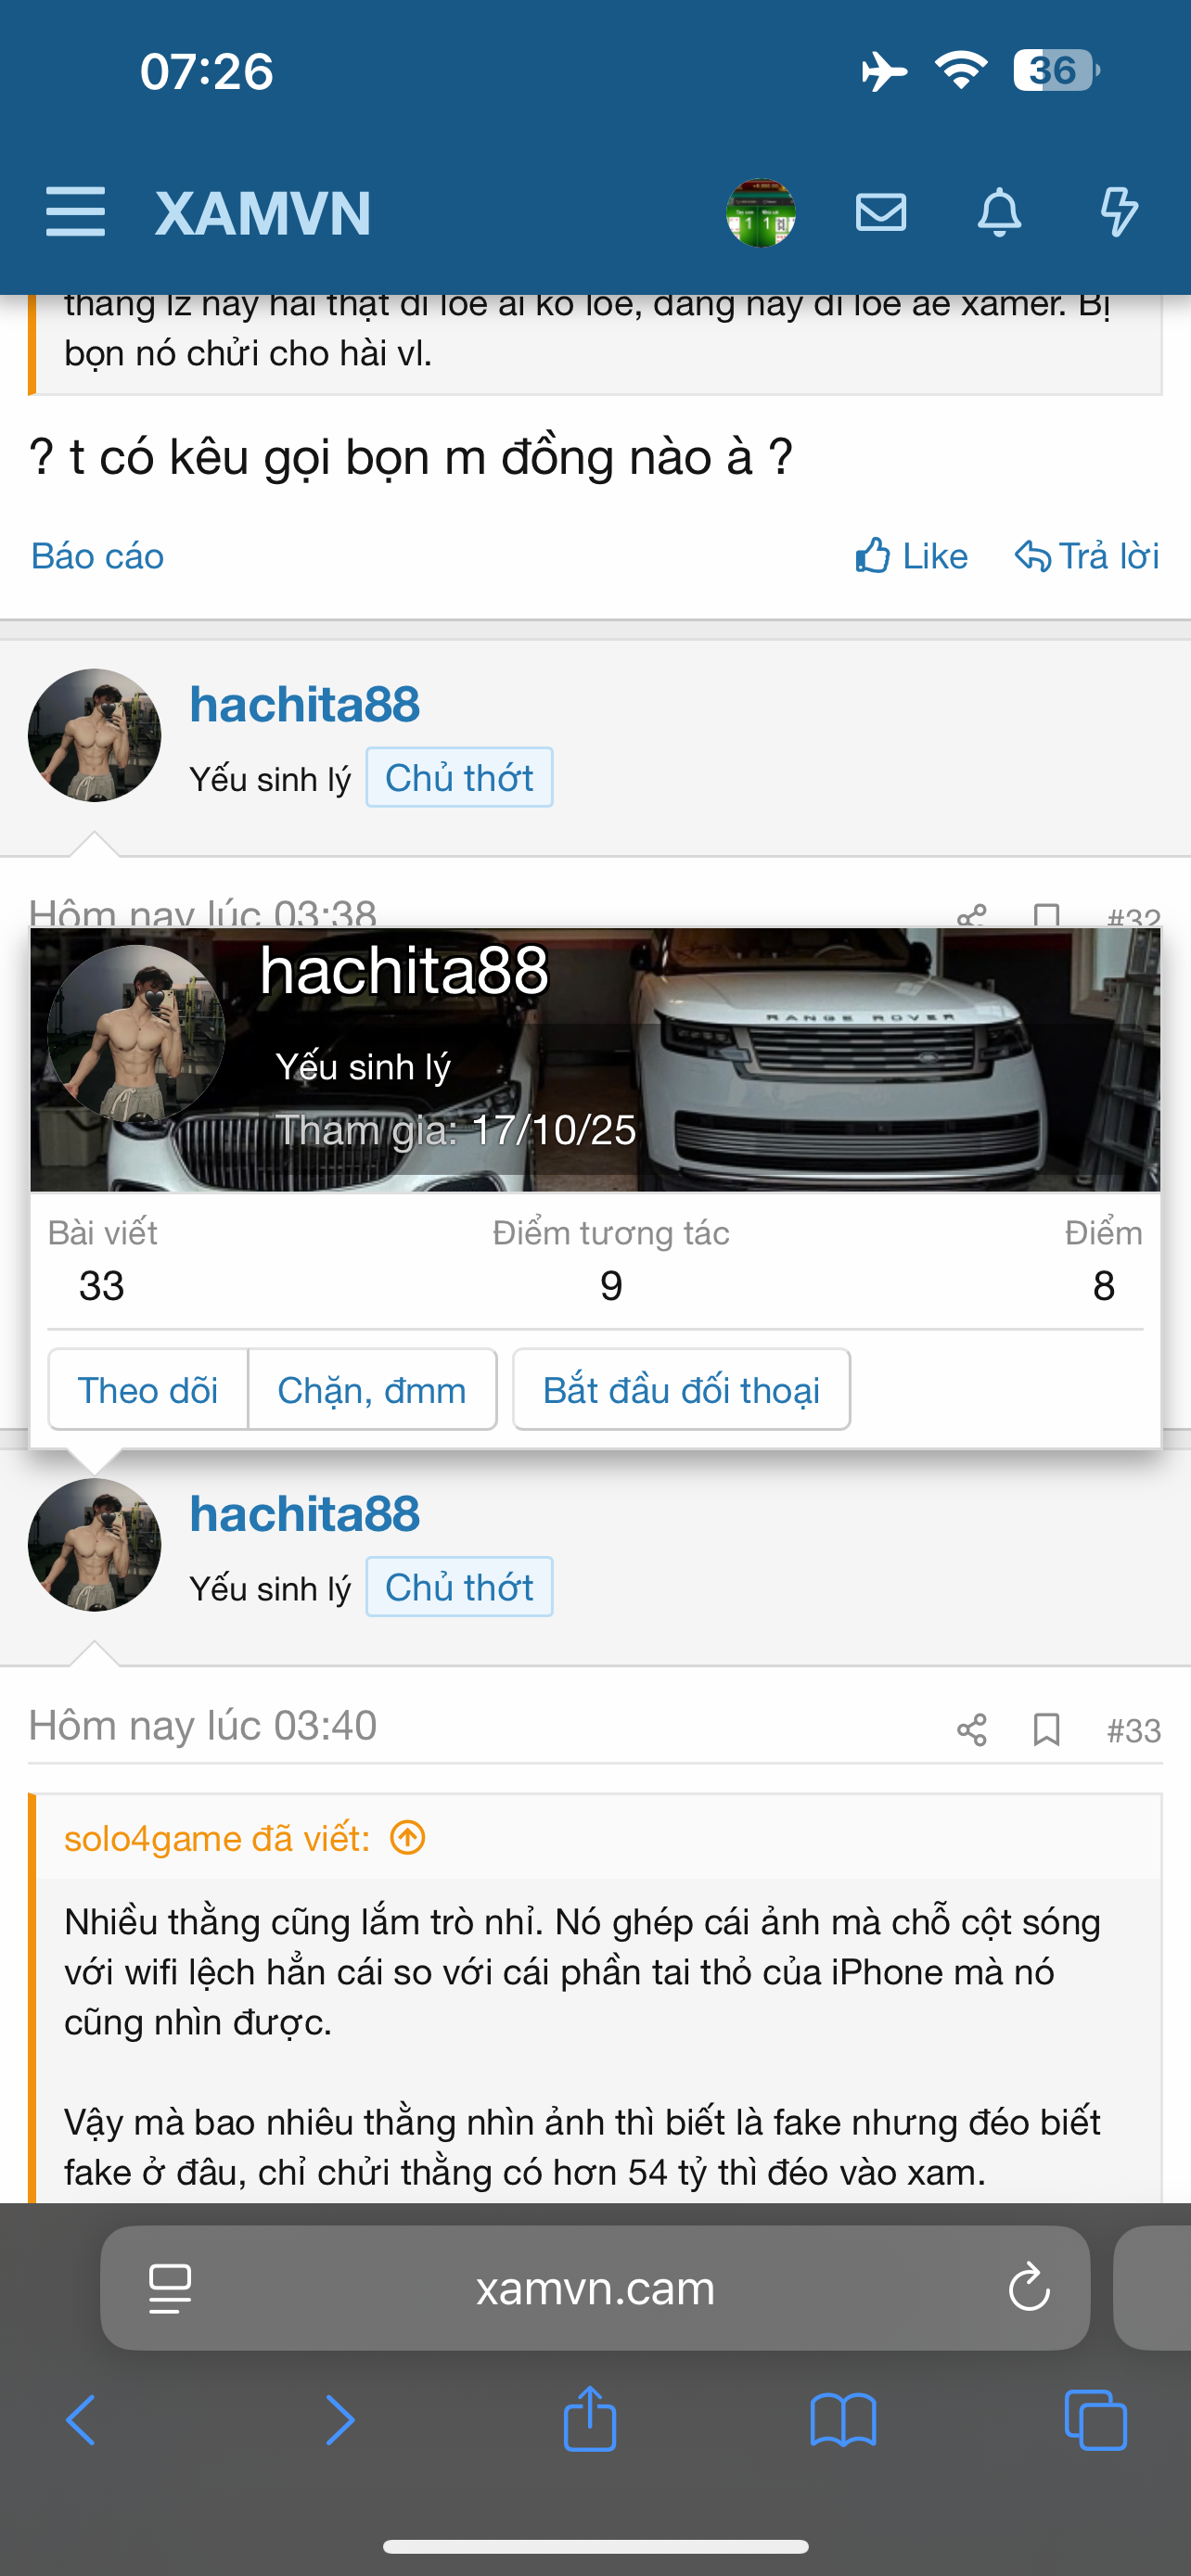Jump to solo4game's quoted post arrow
The image size is (1191, 2576).
coord(408,1838)
